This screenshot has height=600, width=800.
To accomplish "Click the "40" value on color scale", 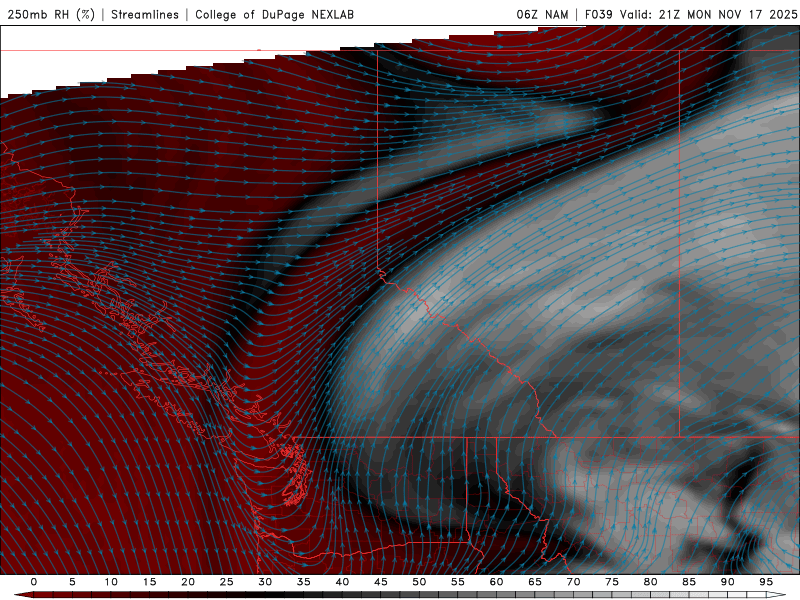I will click(342, 582).
